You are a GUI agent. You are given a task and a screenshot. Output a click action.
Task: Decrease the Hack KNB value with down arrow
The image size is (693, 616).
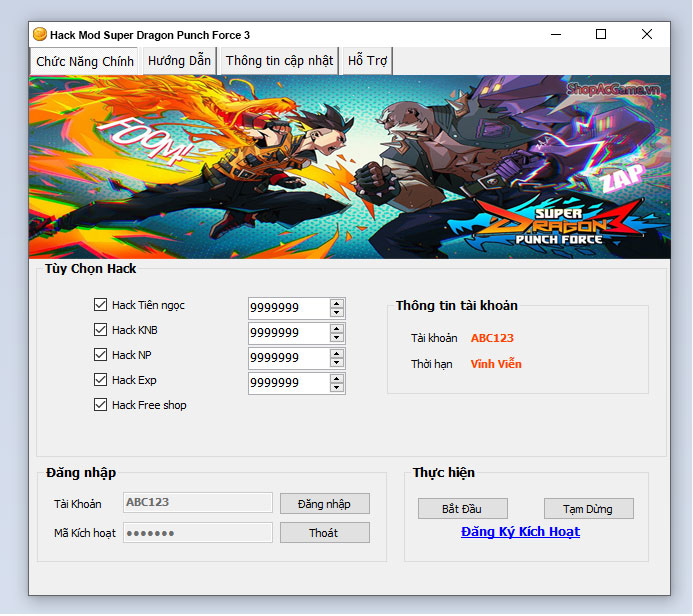[337, 338]
